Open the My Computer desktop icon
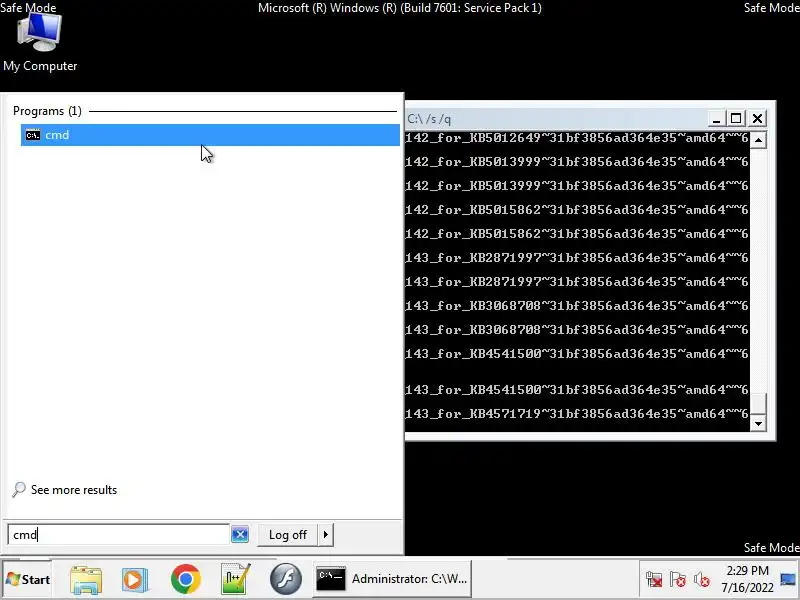The height and width of the screenshot is (600, 800). coord(40,43)
